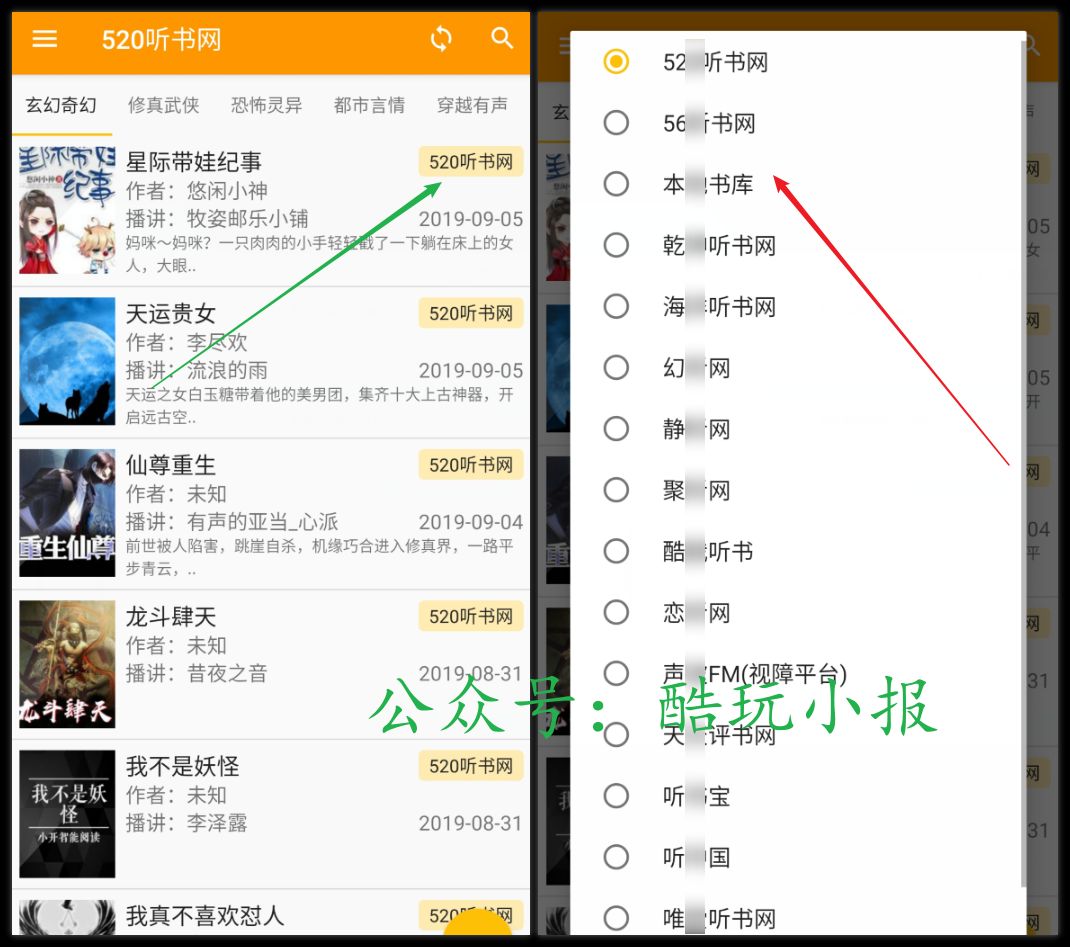Tap the 520听书网 tag on 星际带娃纪事
This screenshot has width=1070, height=947.
(x=471, y=162)
